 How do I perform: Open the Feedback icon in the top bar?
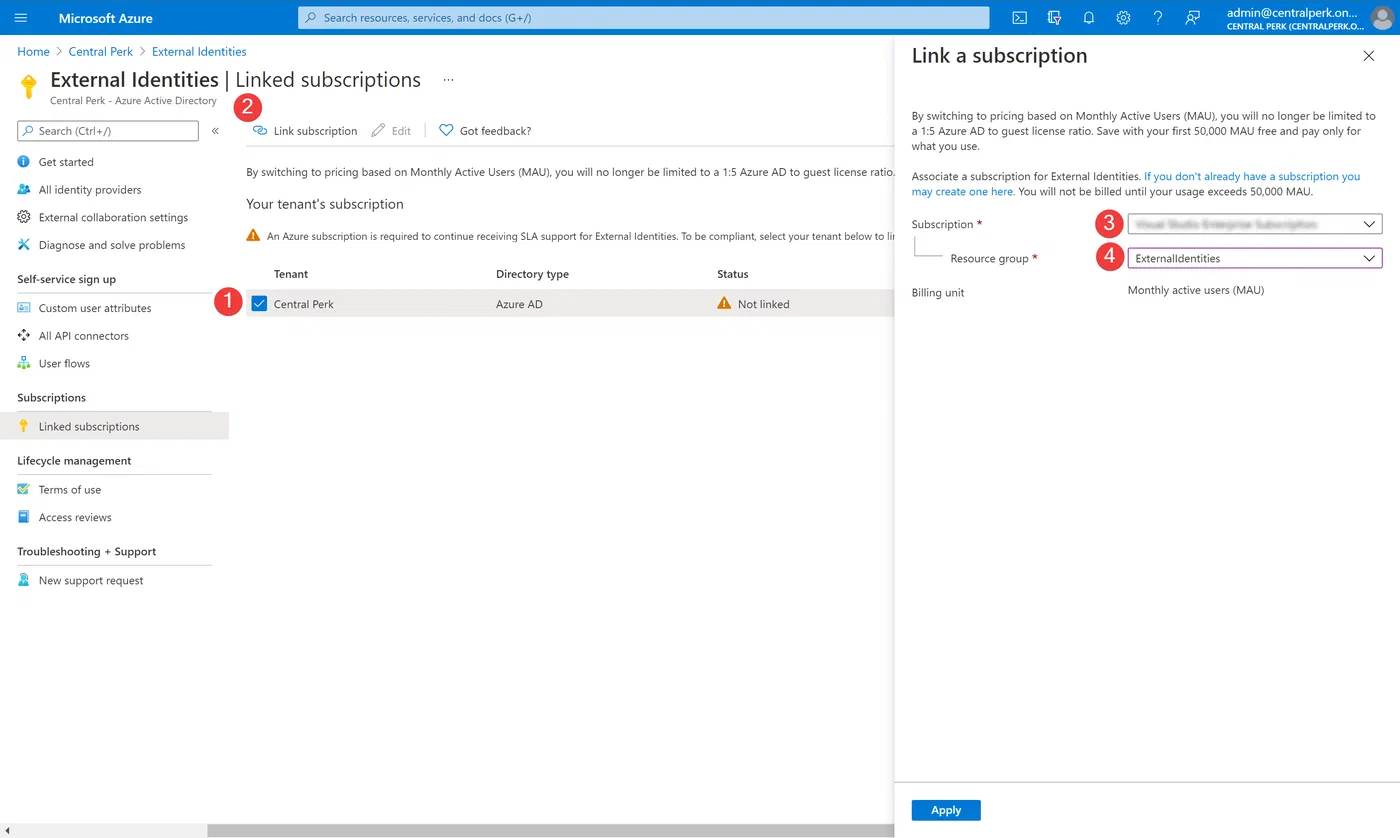point(1192,18)
